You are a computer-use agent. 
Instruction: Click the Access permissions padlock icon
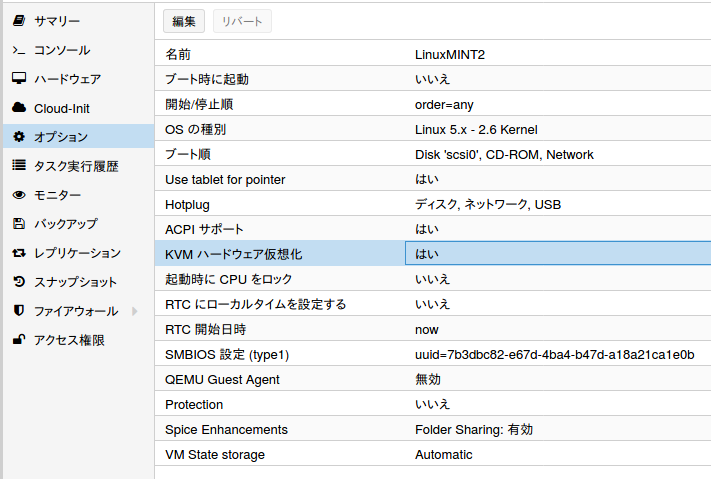point(18,340)
